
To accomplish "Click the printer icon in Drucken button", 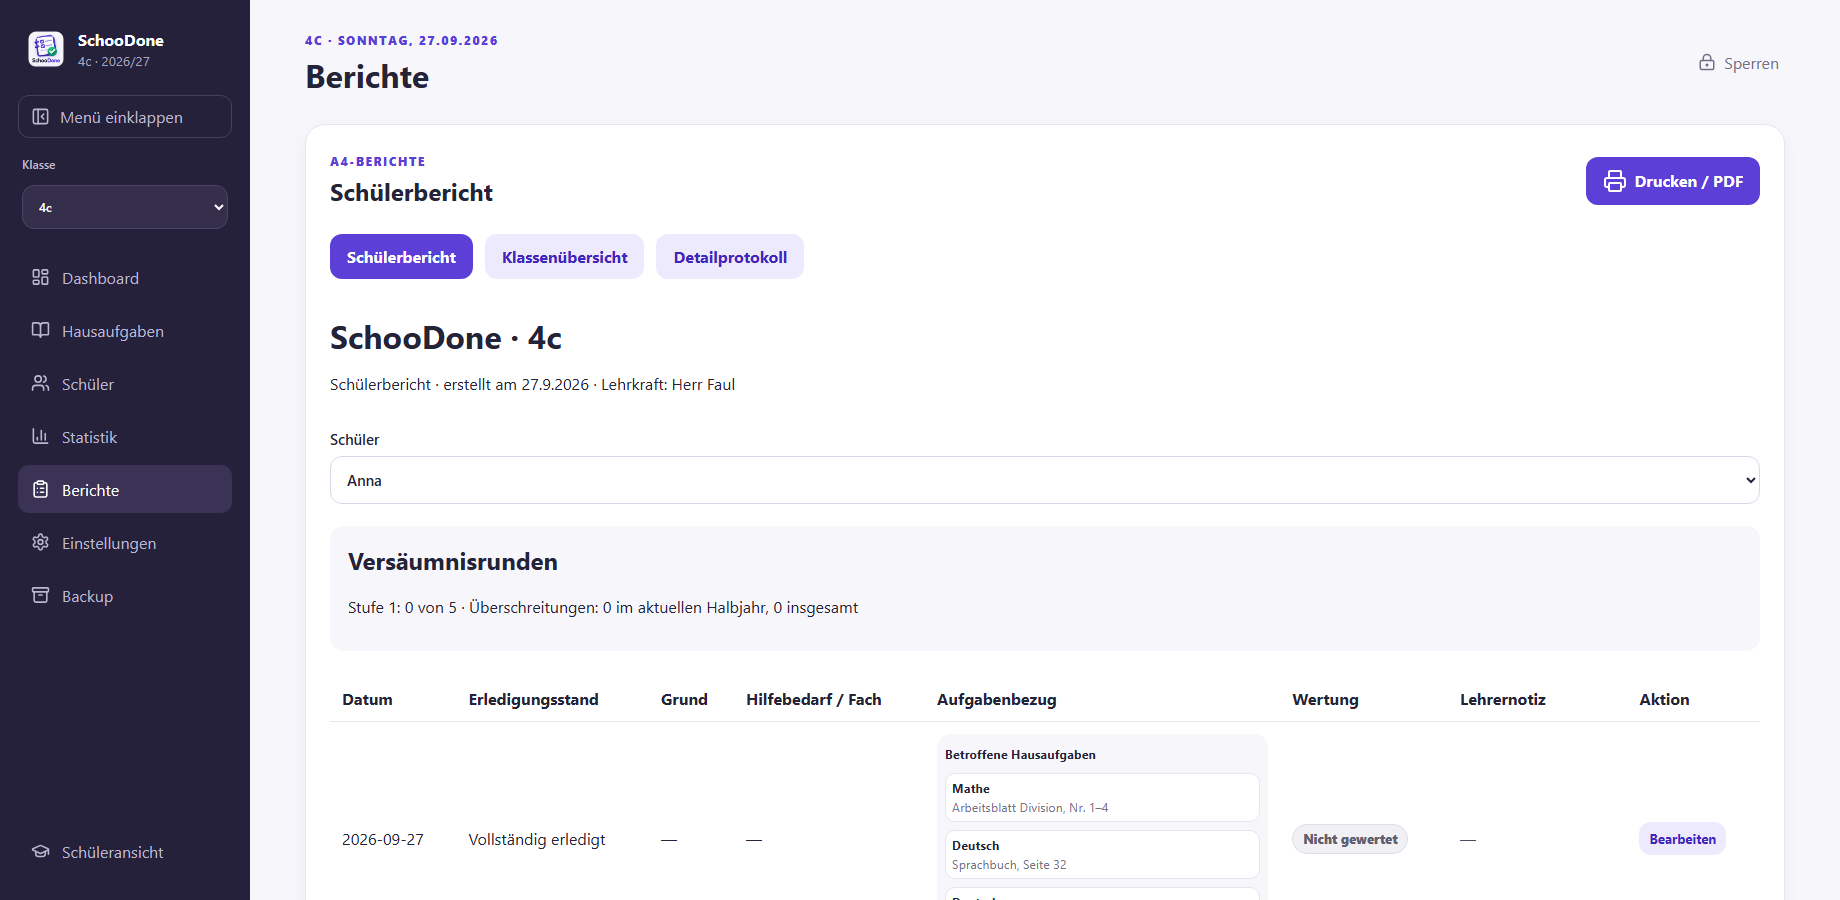I will tap(1615, 181).
